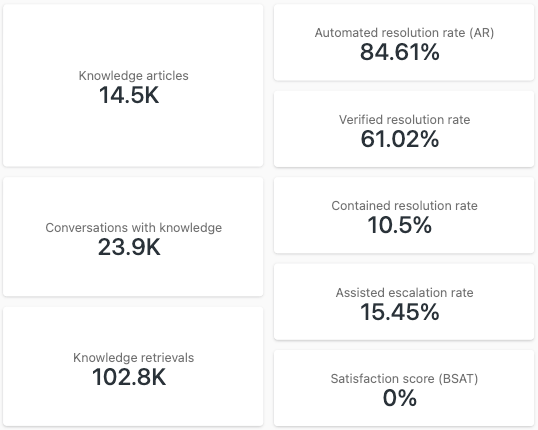538x430 pixels.
Task: Click the 84.61% value
Action: (400, 52)
